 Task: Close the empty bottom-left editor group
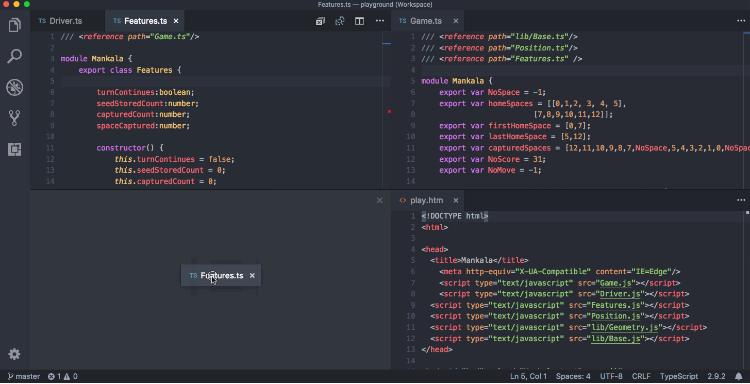coord(380,200)
